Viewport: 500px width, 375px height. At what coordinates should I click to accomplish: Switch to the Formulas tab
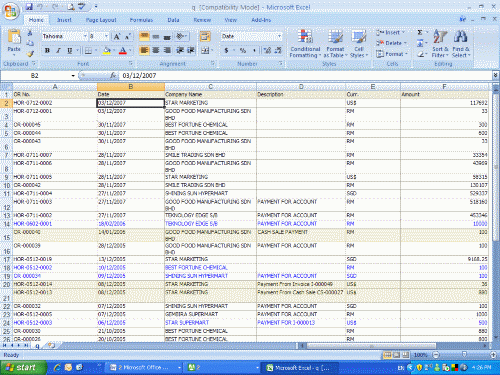pyautogui.click(x=141, y=20)
